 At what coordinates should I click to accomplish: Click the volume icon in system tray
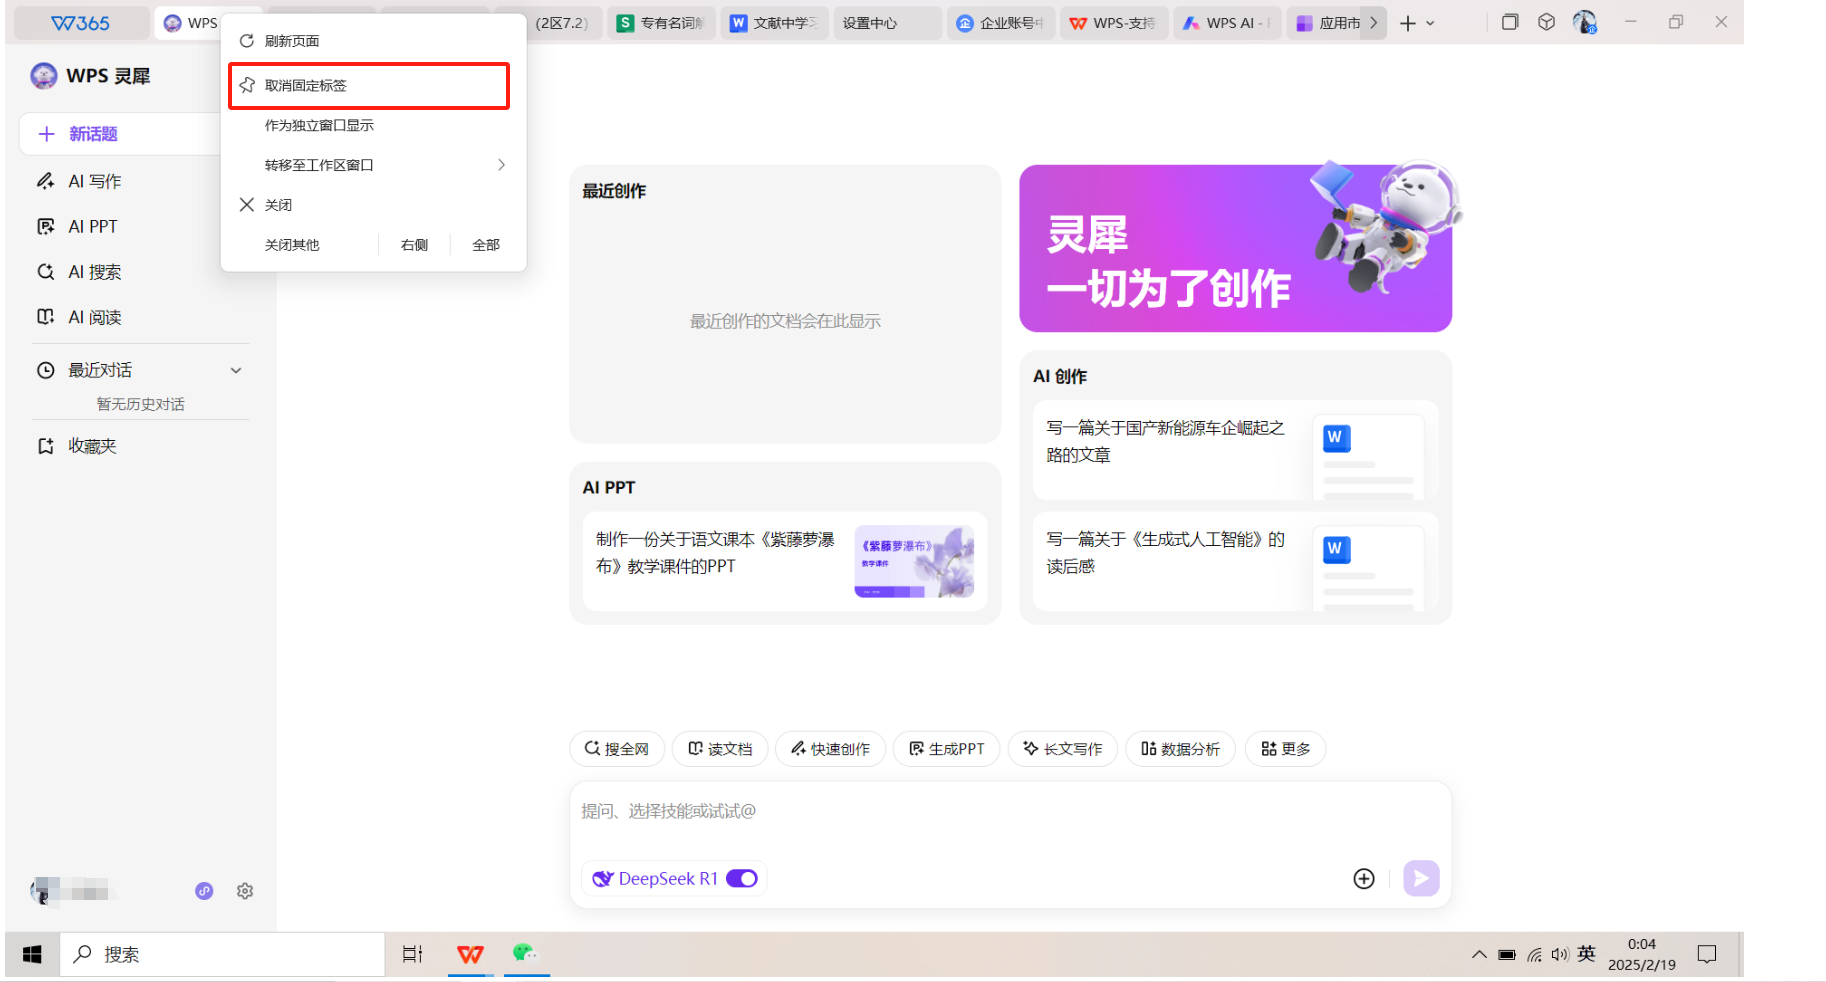pyautogui.click(x=1560, y=954)
